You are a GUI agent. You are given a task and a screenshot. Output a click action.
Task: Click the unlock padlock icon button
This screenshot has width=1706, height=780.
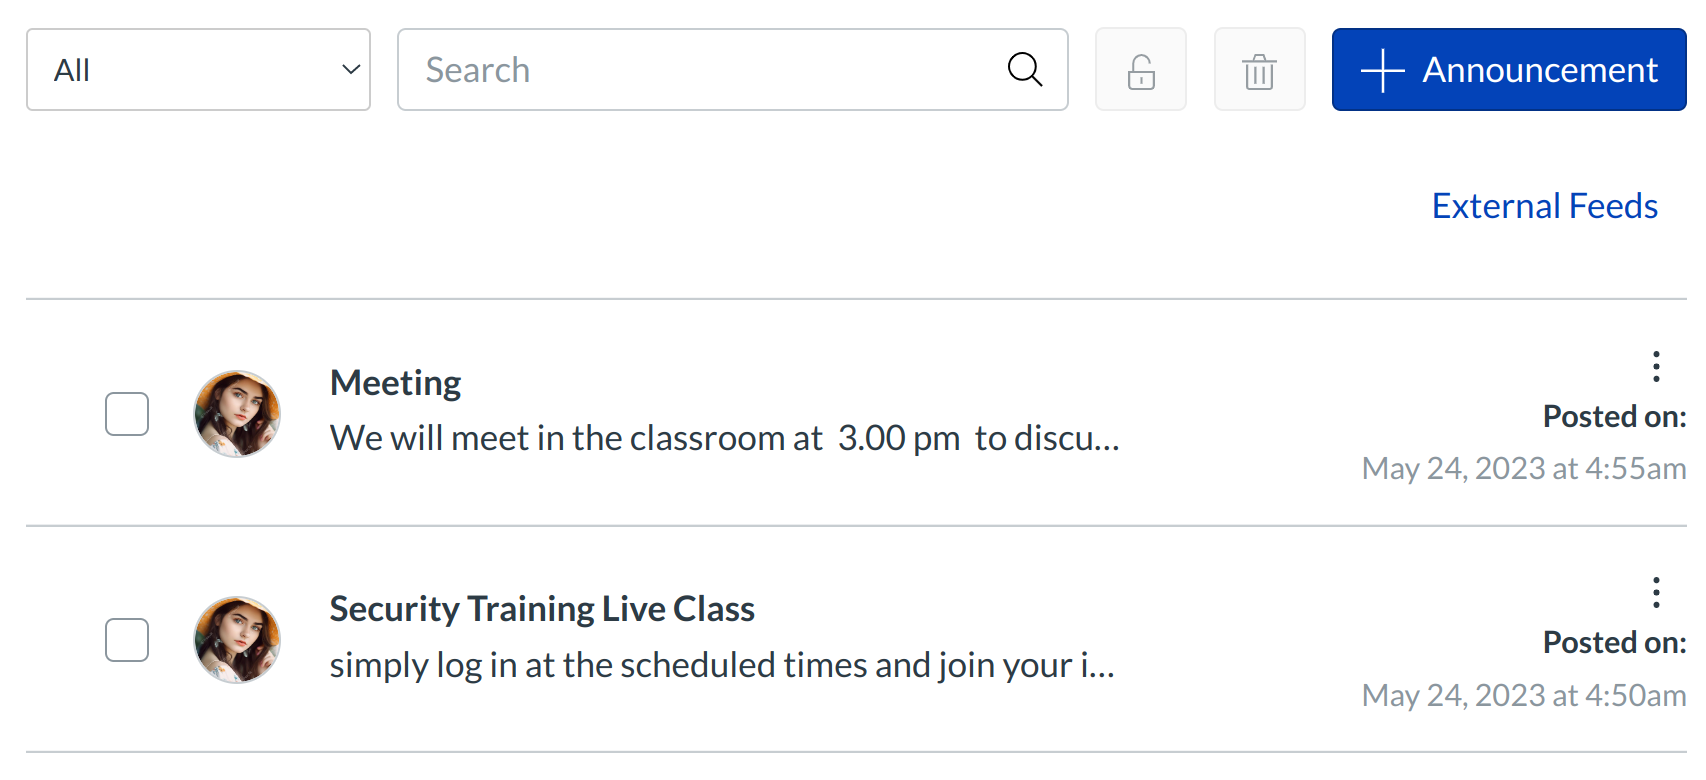click(x=1140, y=70)
